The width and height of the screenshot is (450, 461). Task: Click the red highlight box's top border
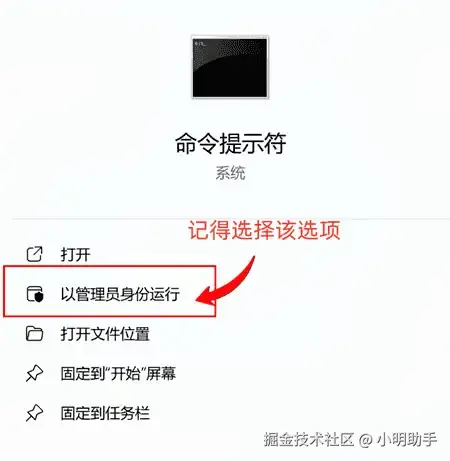tap(110, 266)
